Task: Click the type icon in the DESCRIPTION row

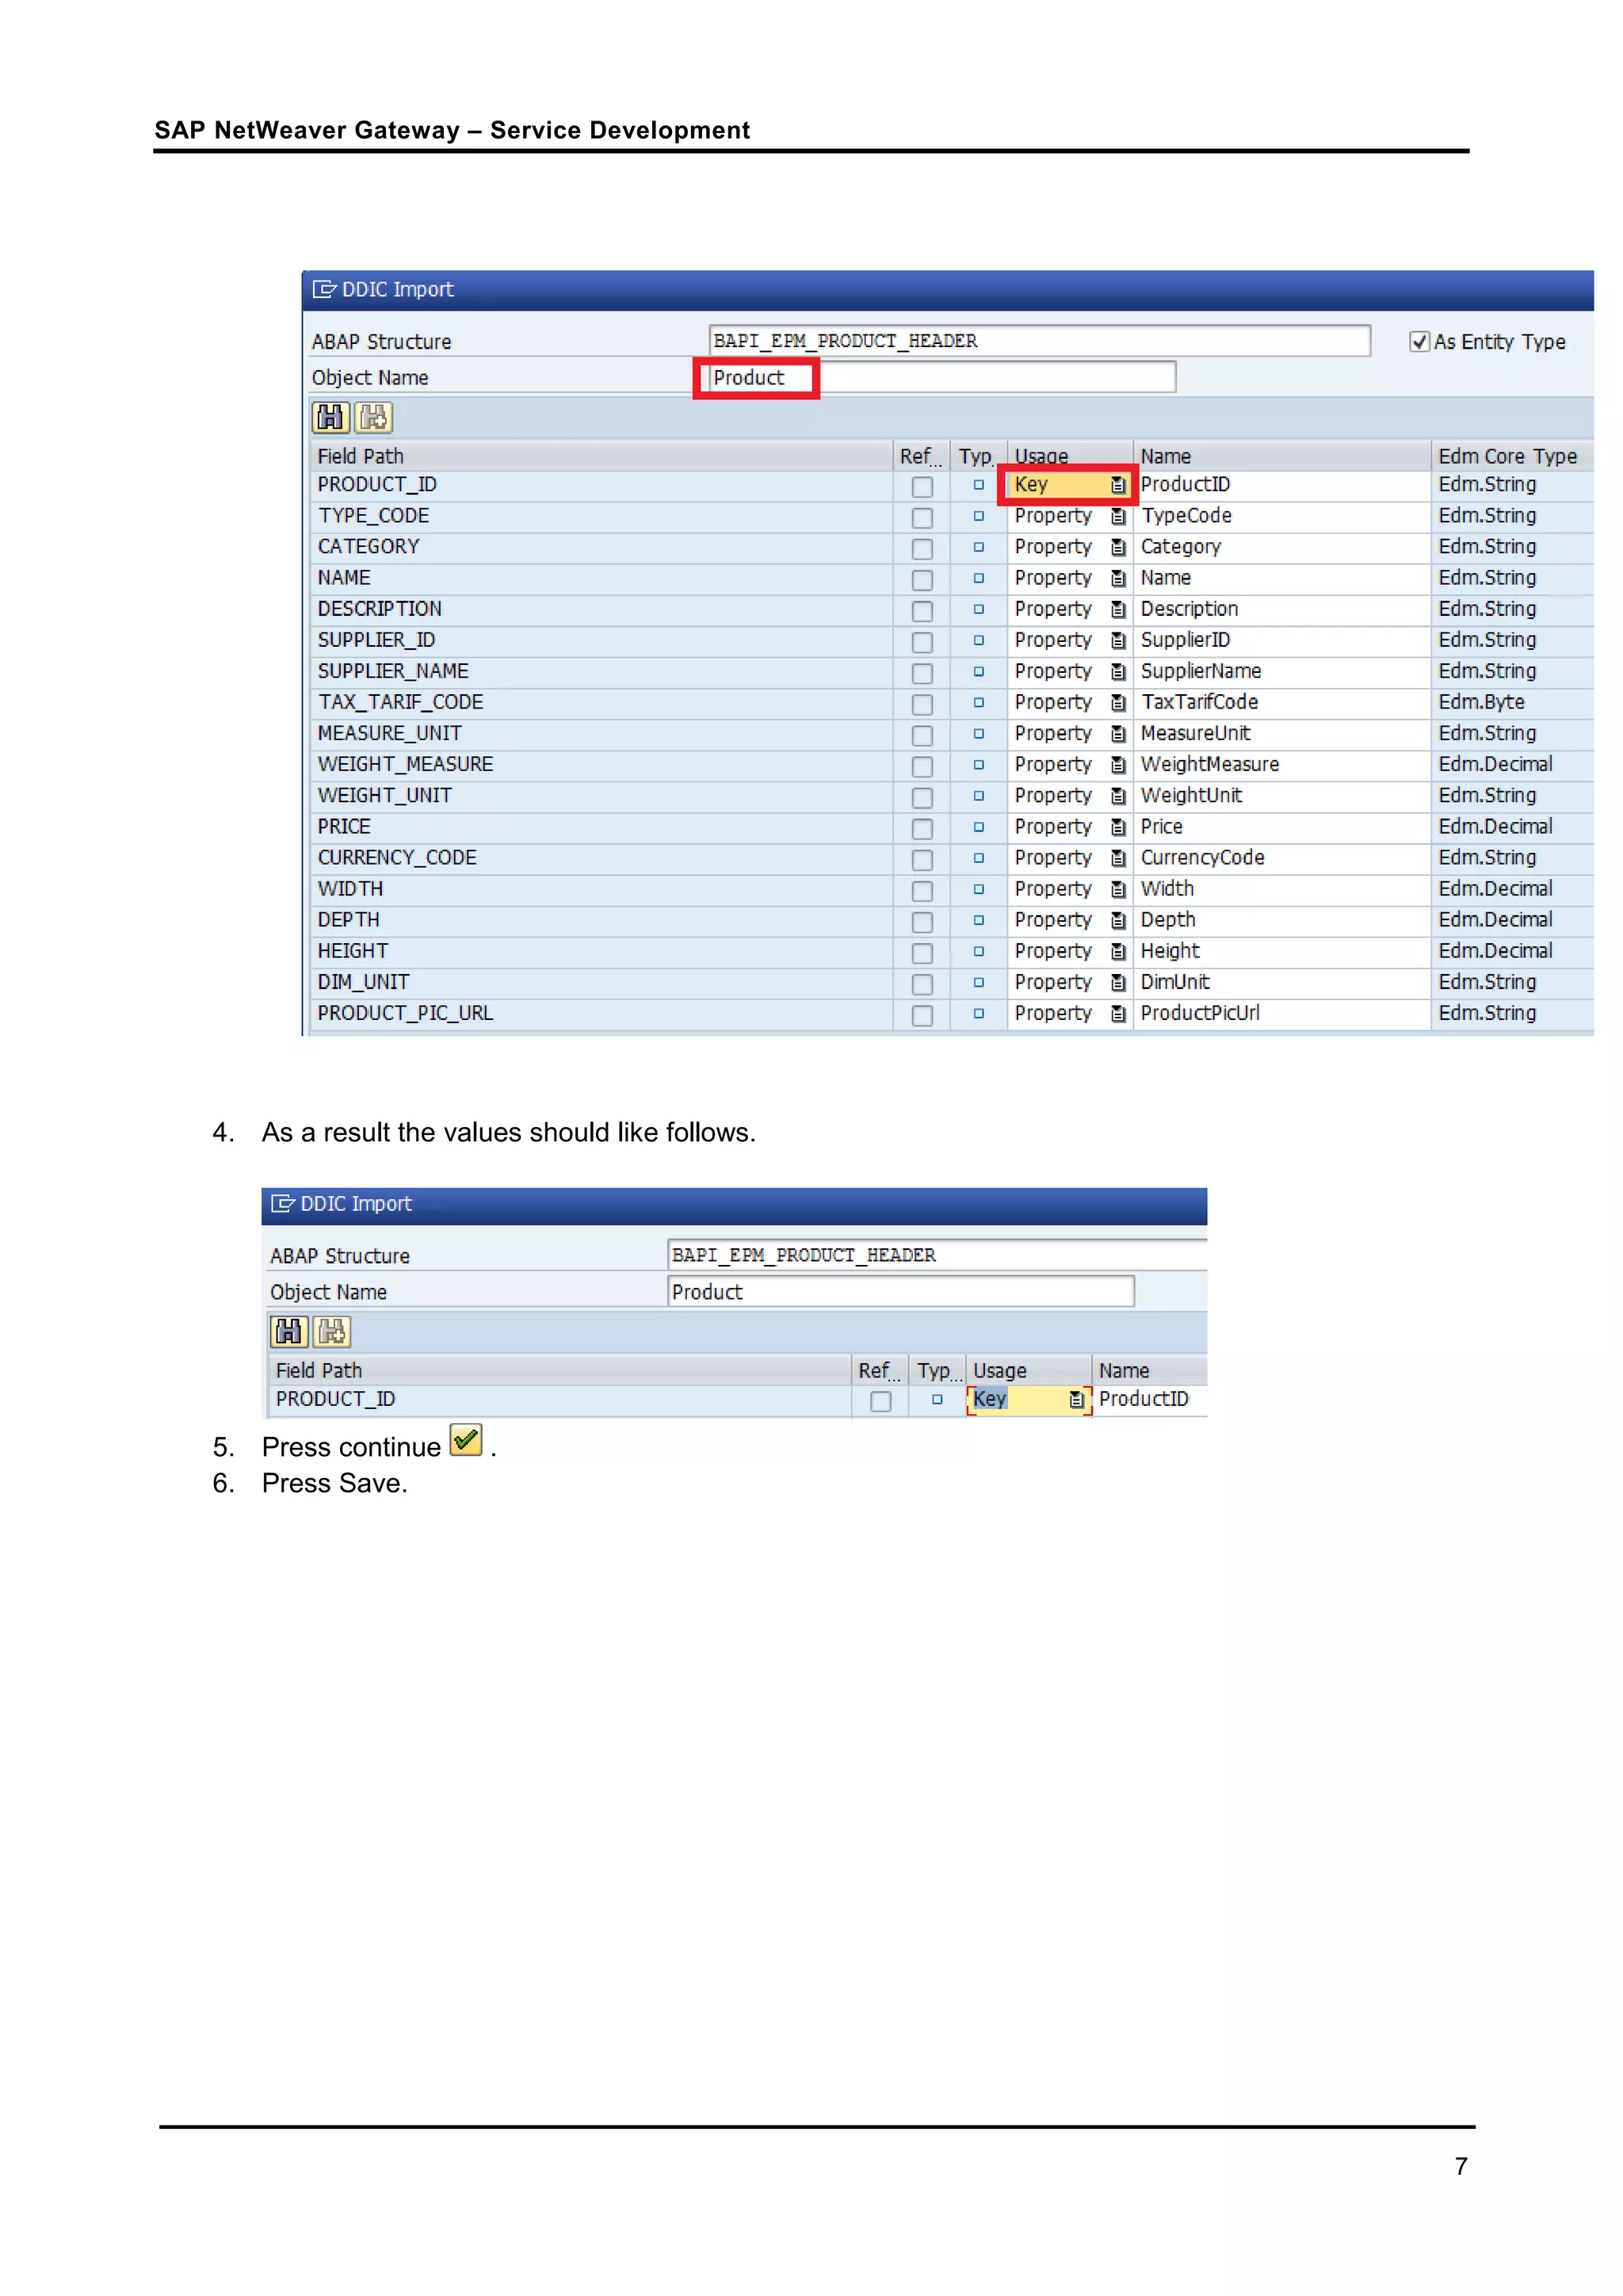Action: tap(978, 609)
